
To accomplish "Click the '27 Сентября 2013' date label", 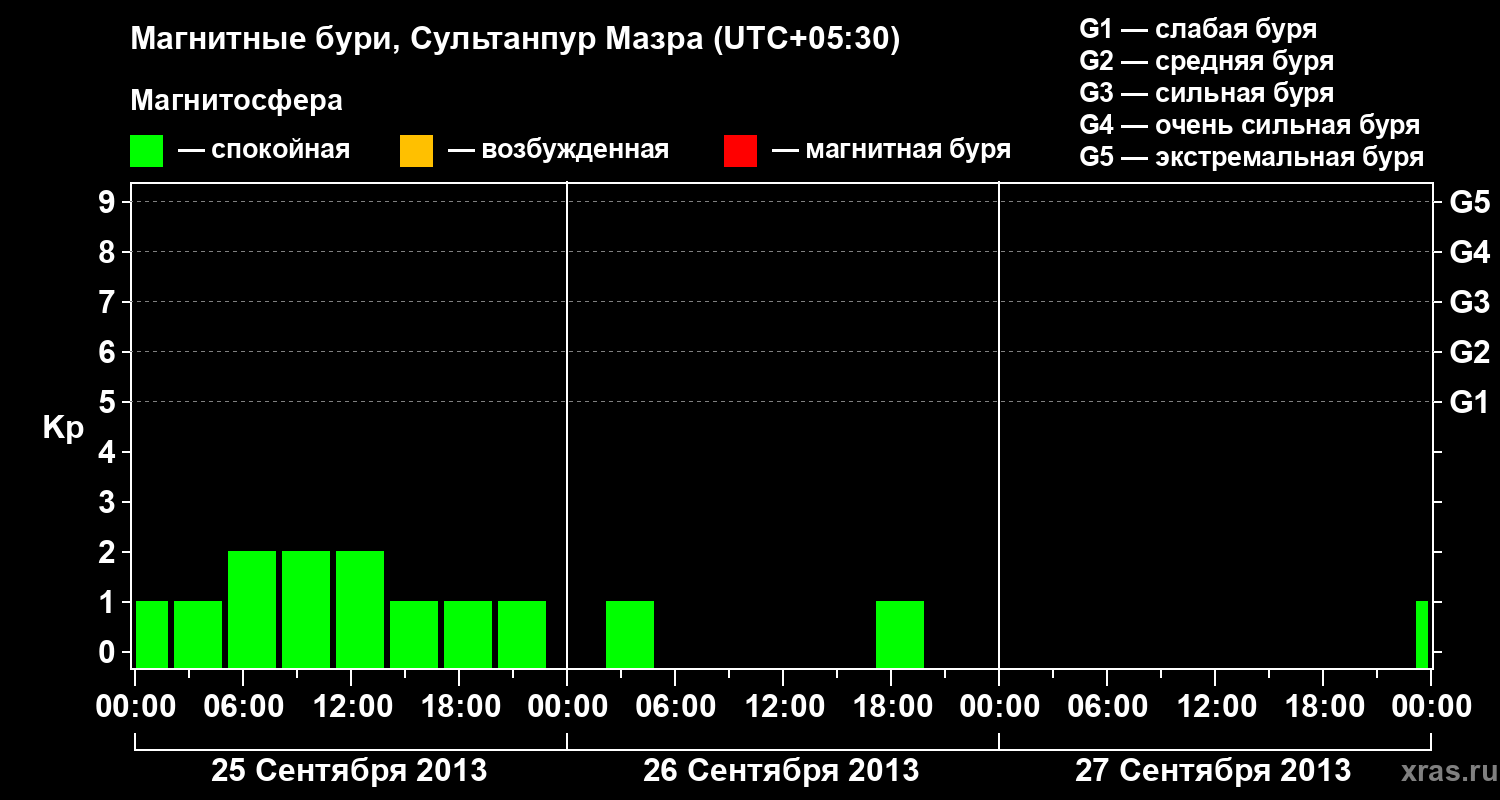I will 1213,770.
